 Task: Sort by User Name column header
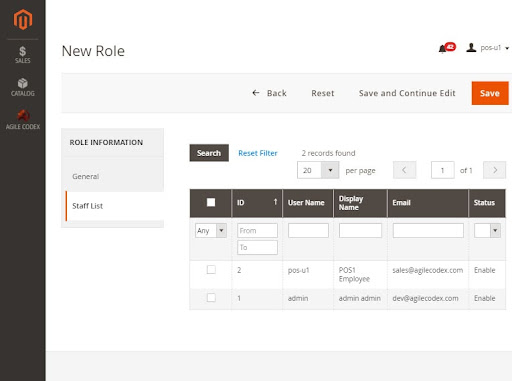point(308,203)
